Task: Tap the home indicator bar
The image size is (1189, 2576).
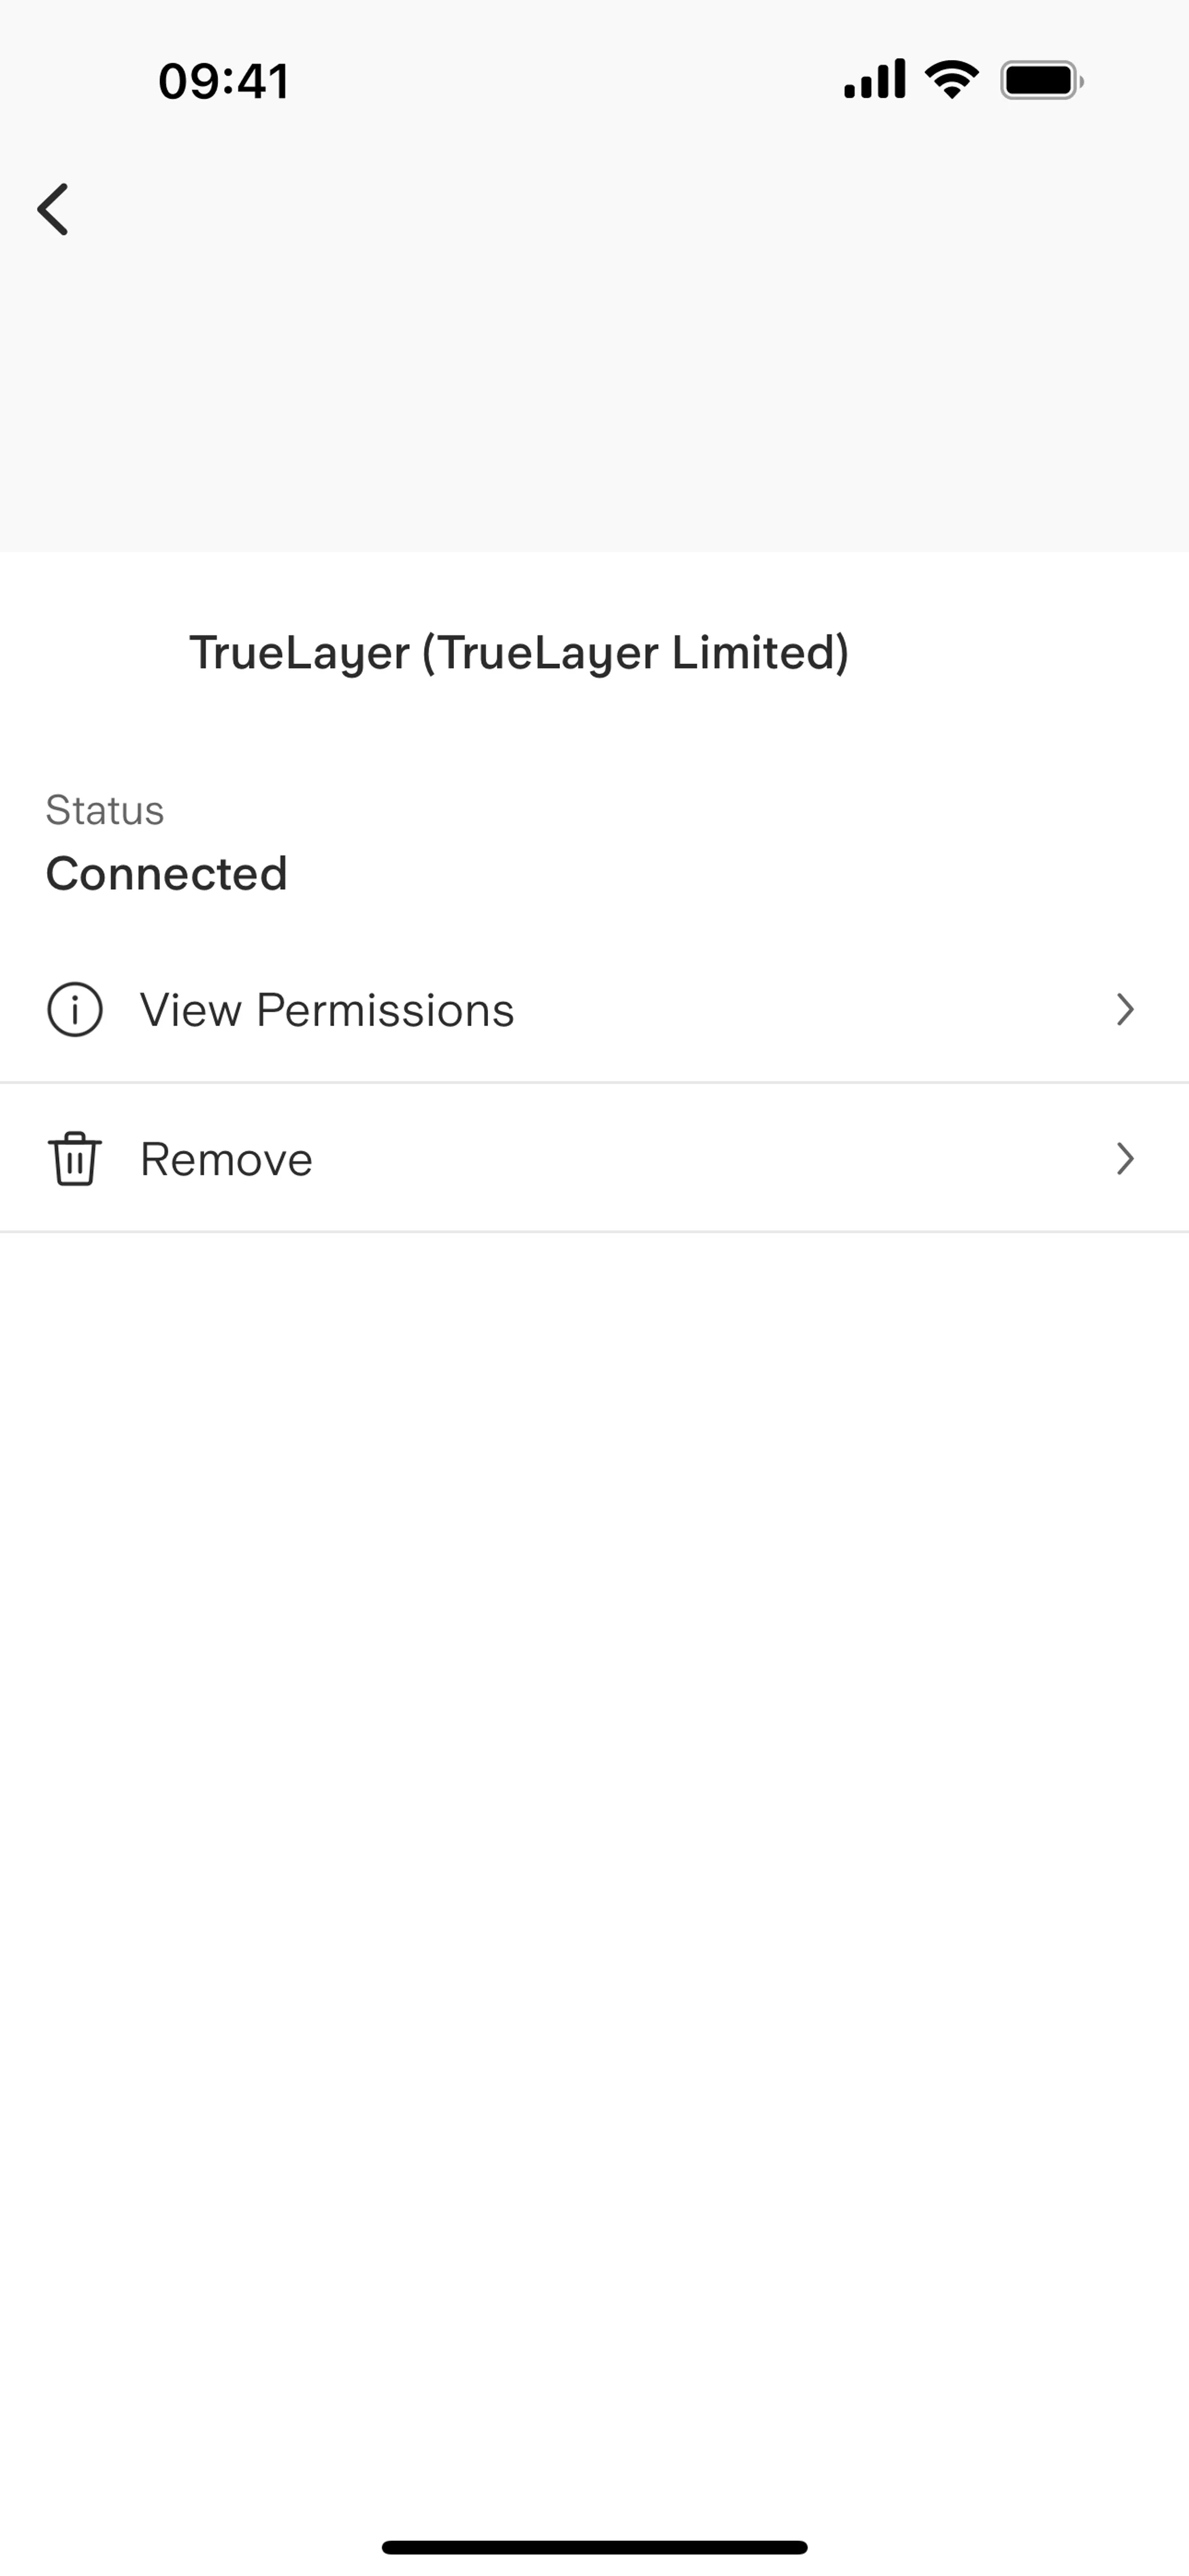Action: pos(594,2547)
